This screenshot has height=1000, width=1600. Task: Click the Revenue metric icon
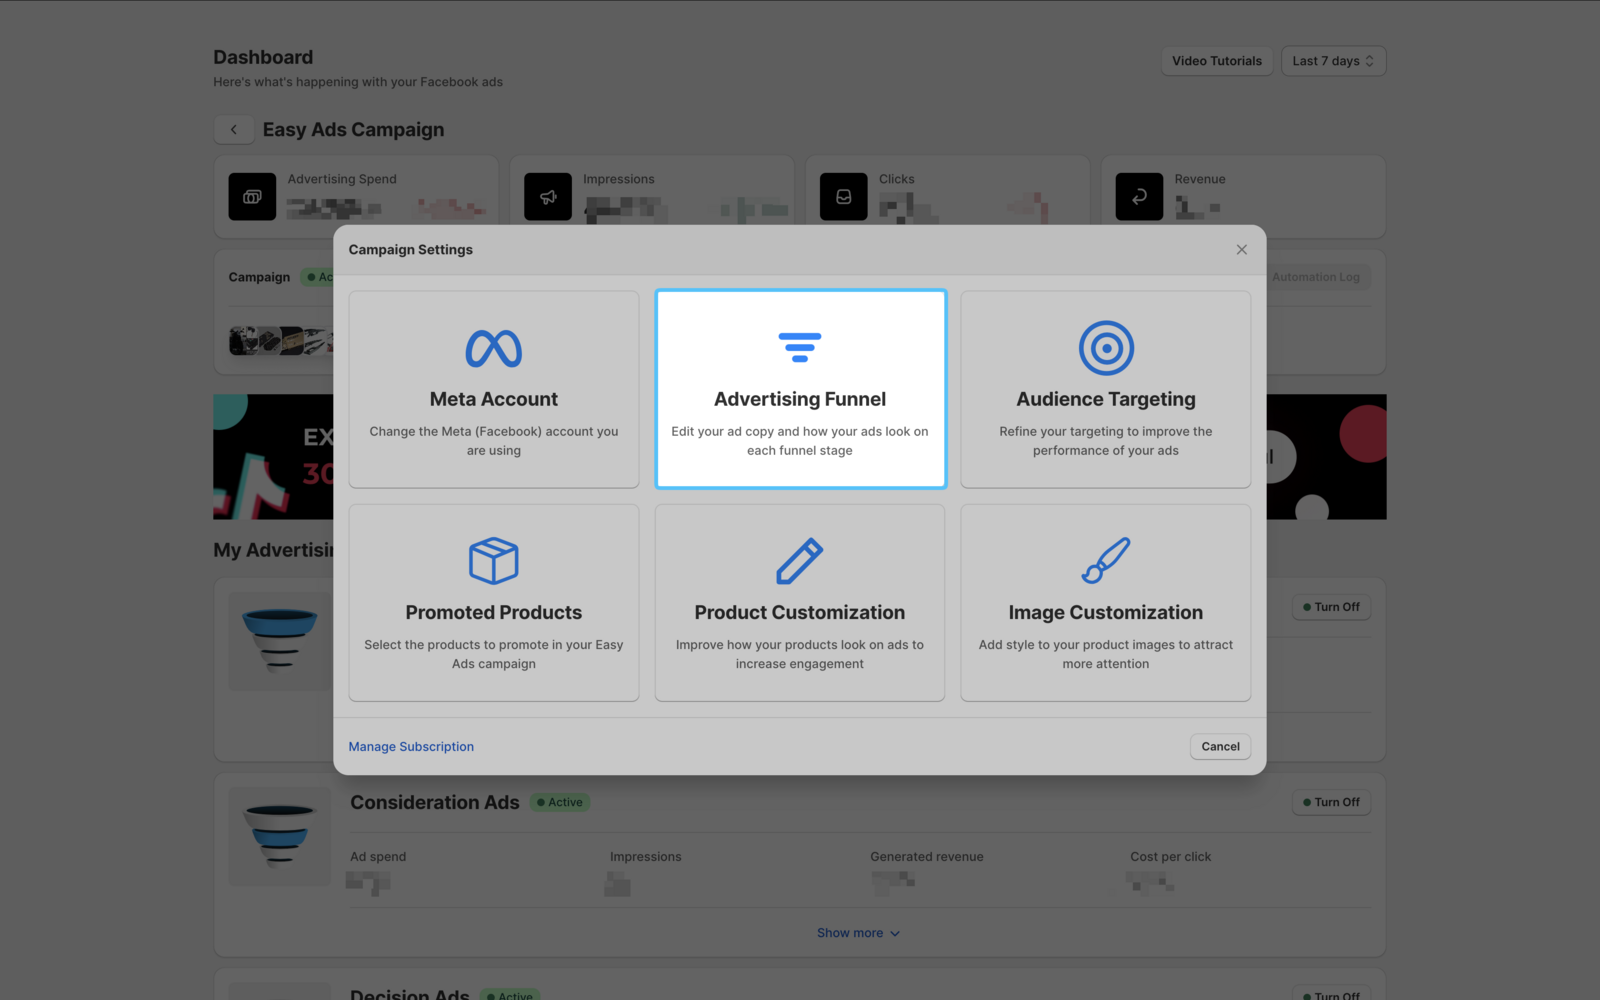tap(1138, 197)
